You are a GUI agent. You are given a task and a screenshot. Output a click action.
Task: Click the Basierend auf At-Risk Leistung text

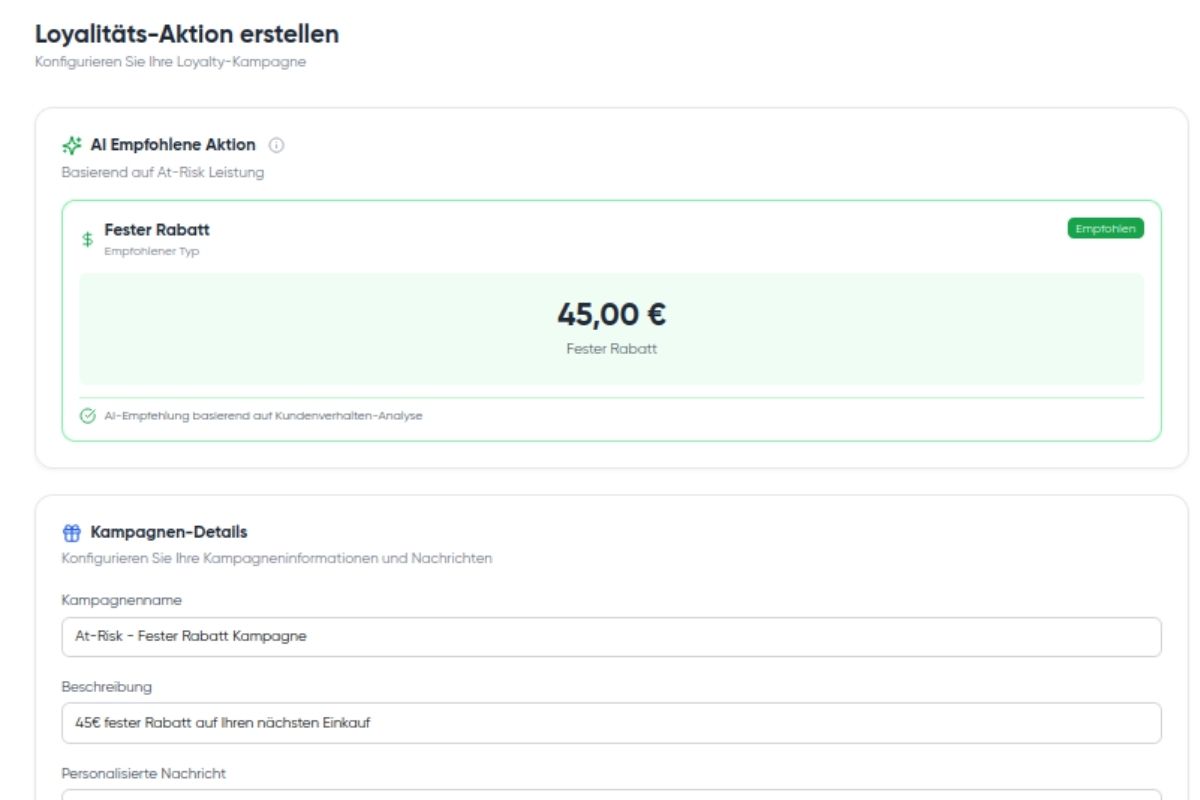(163, 172)
